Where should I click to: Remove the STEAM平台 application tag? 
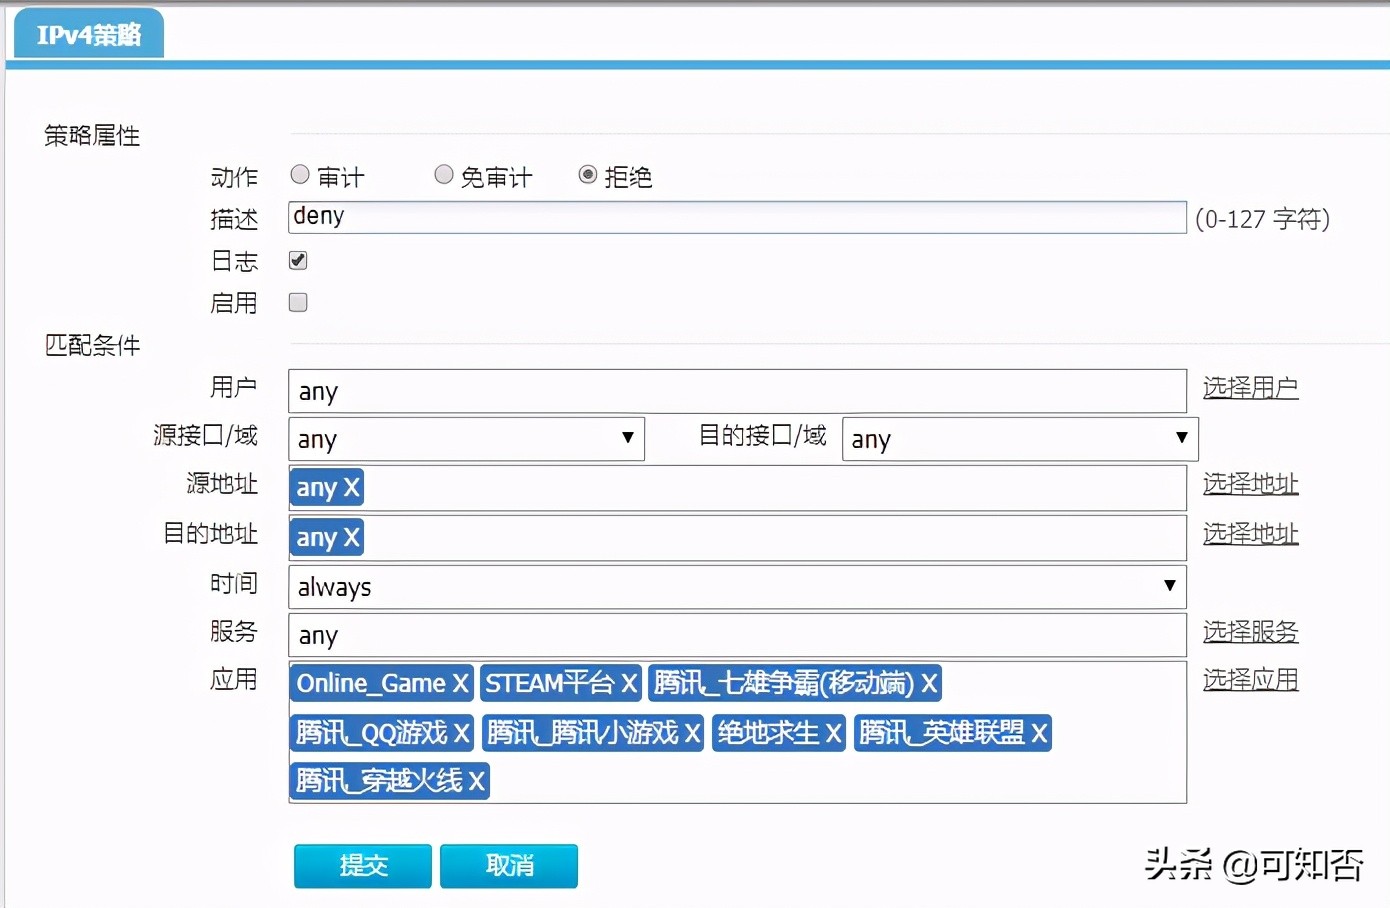629,683
